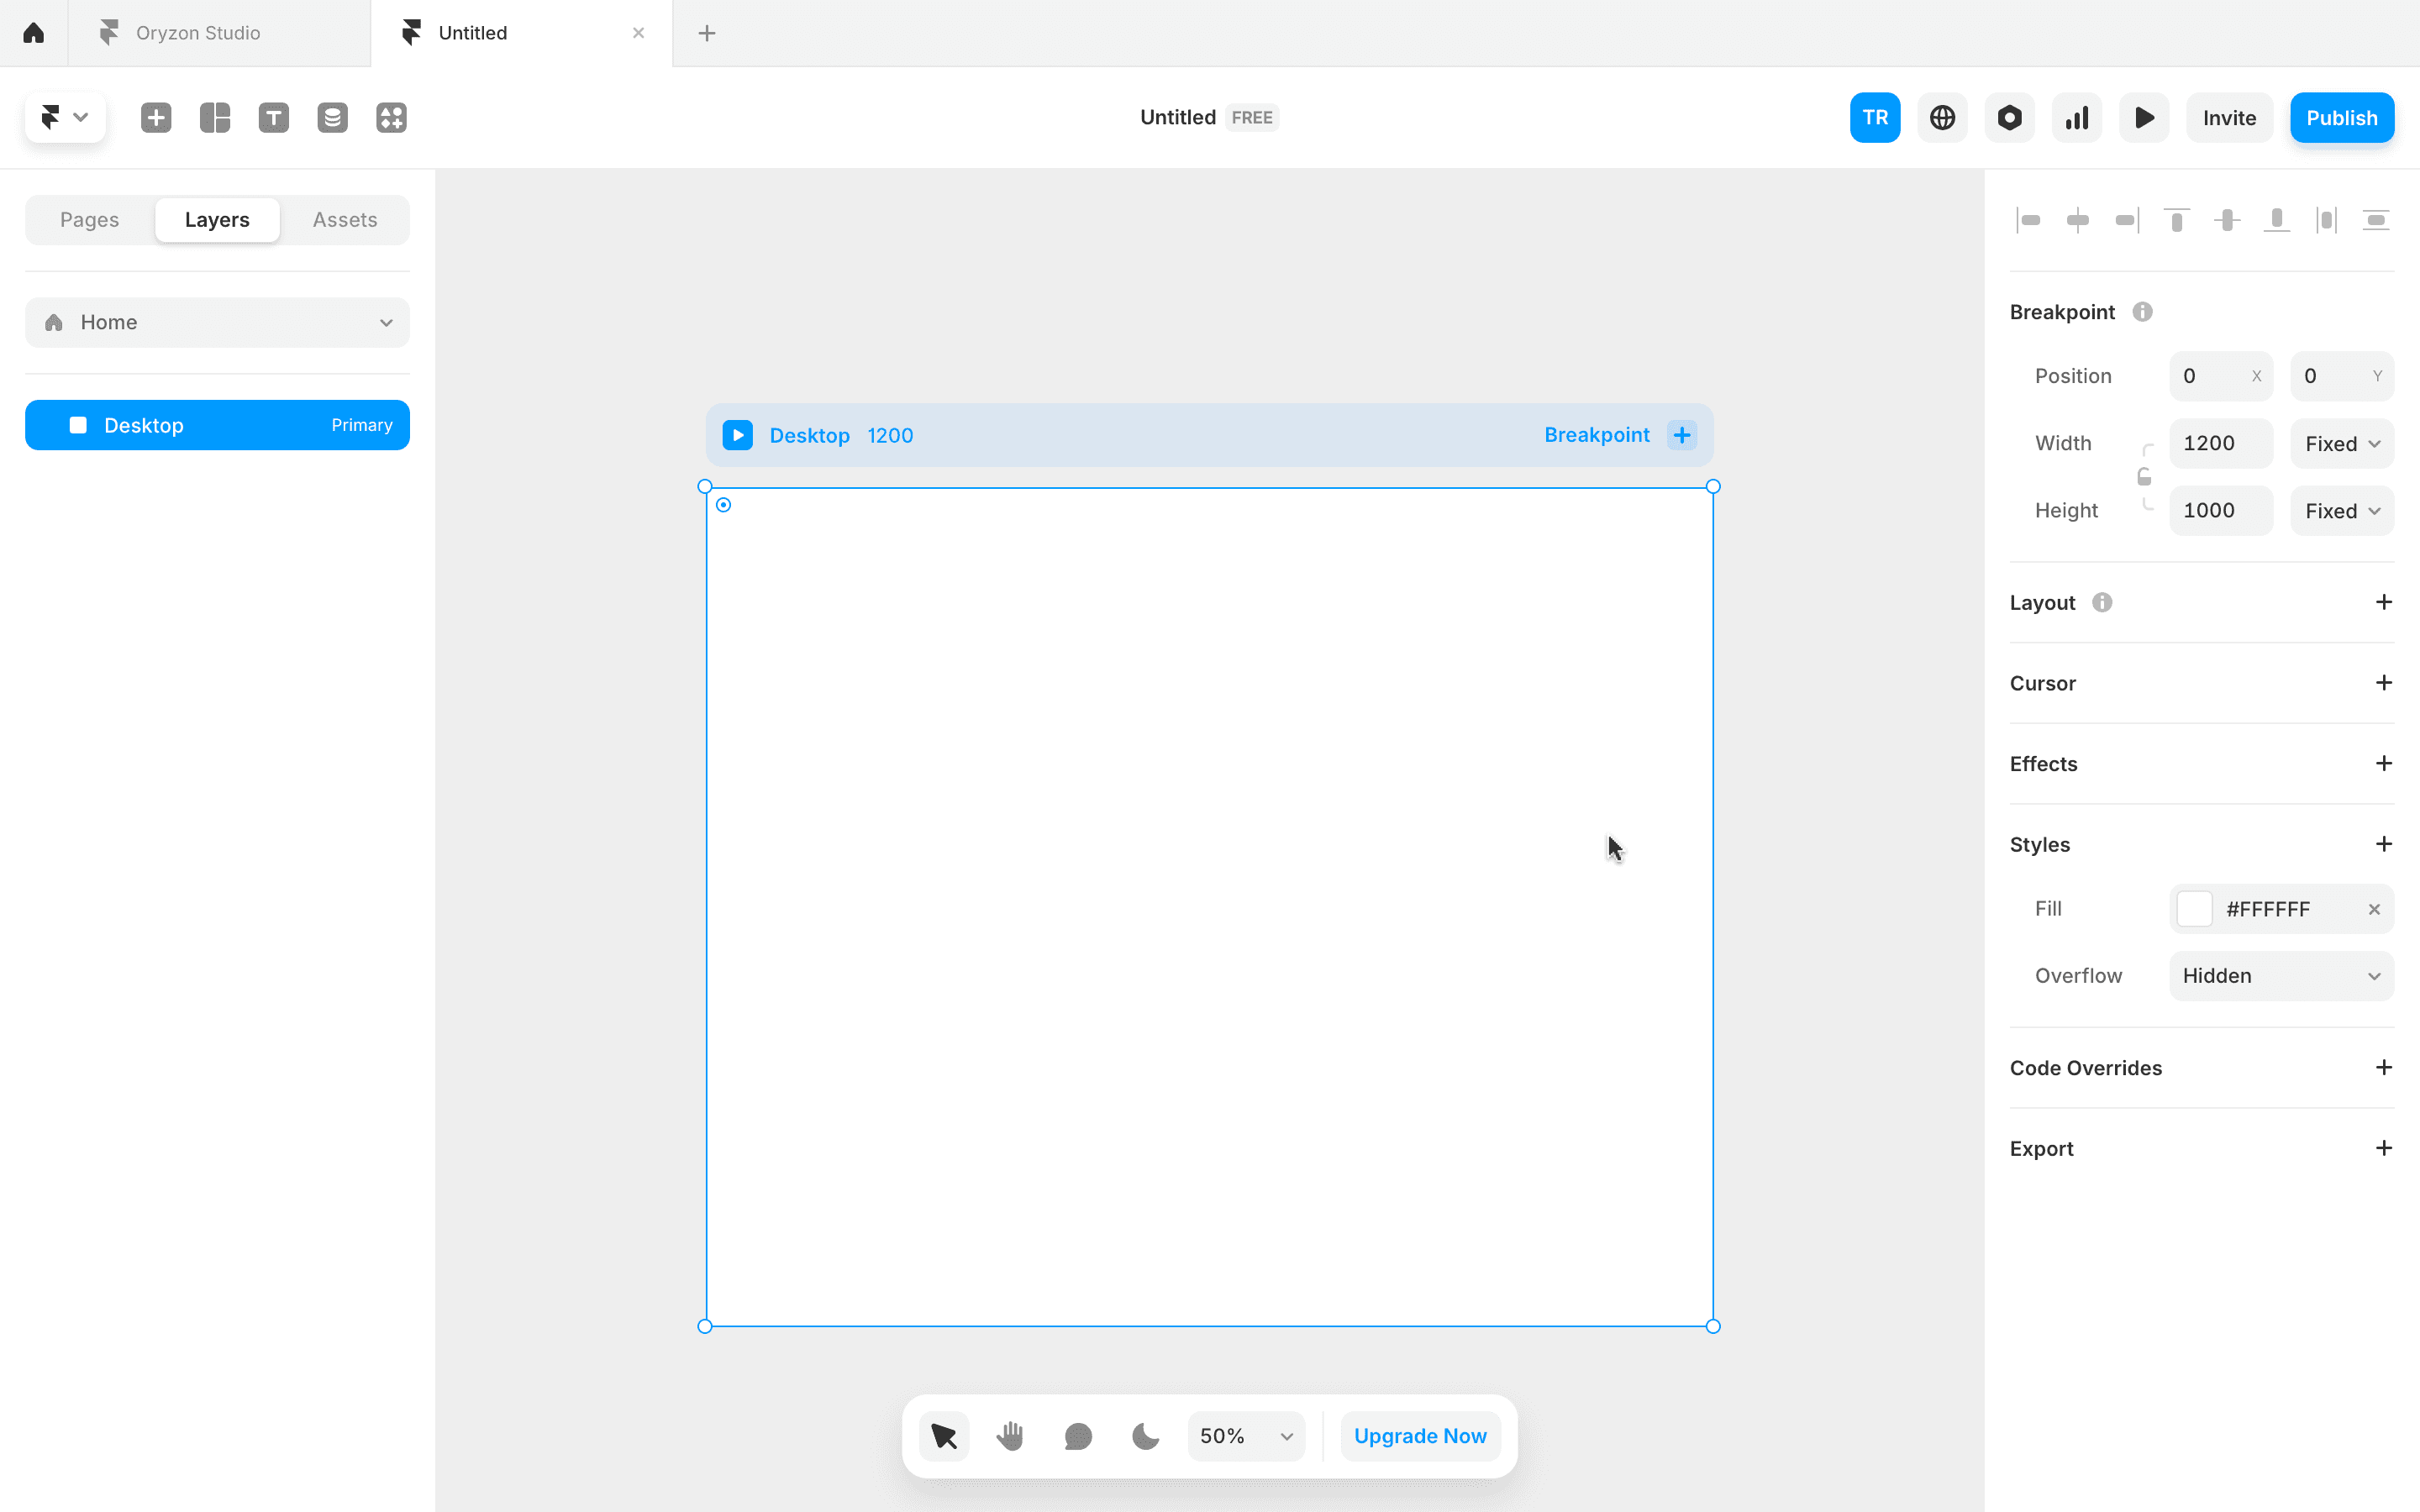2420x1512 pixels.
Task: Open the CMS panel
Action: pyautogui.click(x=332, y=117)
